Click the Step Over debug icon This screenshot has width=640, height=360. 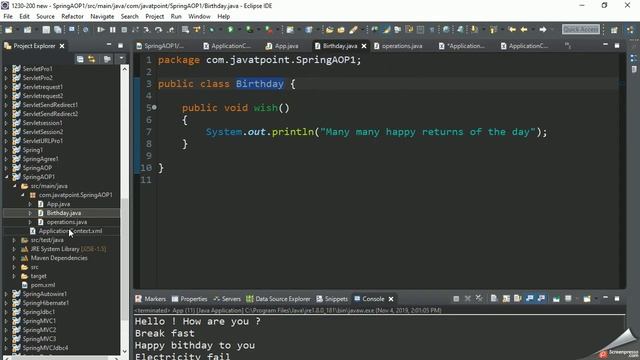[x=158, y=29]
